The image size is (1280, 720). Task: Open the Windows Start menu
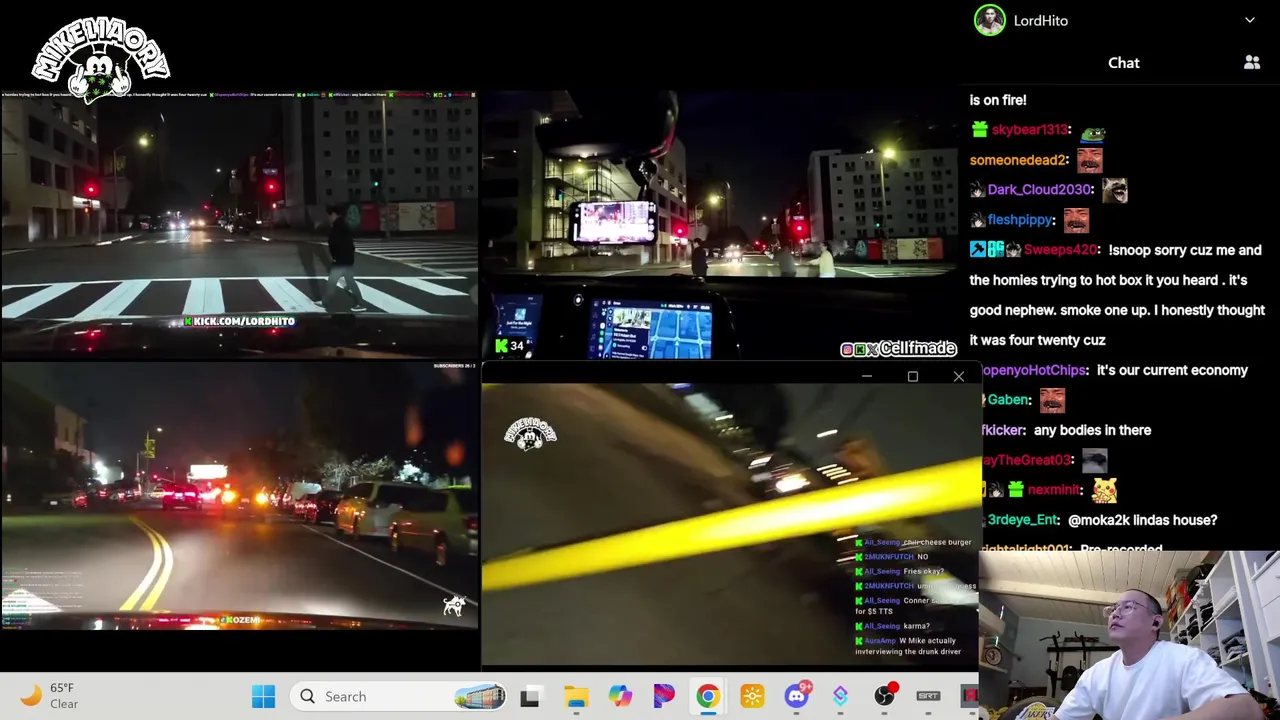tap(263, 696)
